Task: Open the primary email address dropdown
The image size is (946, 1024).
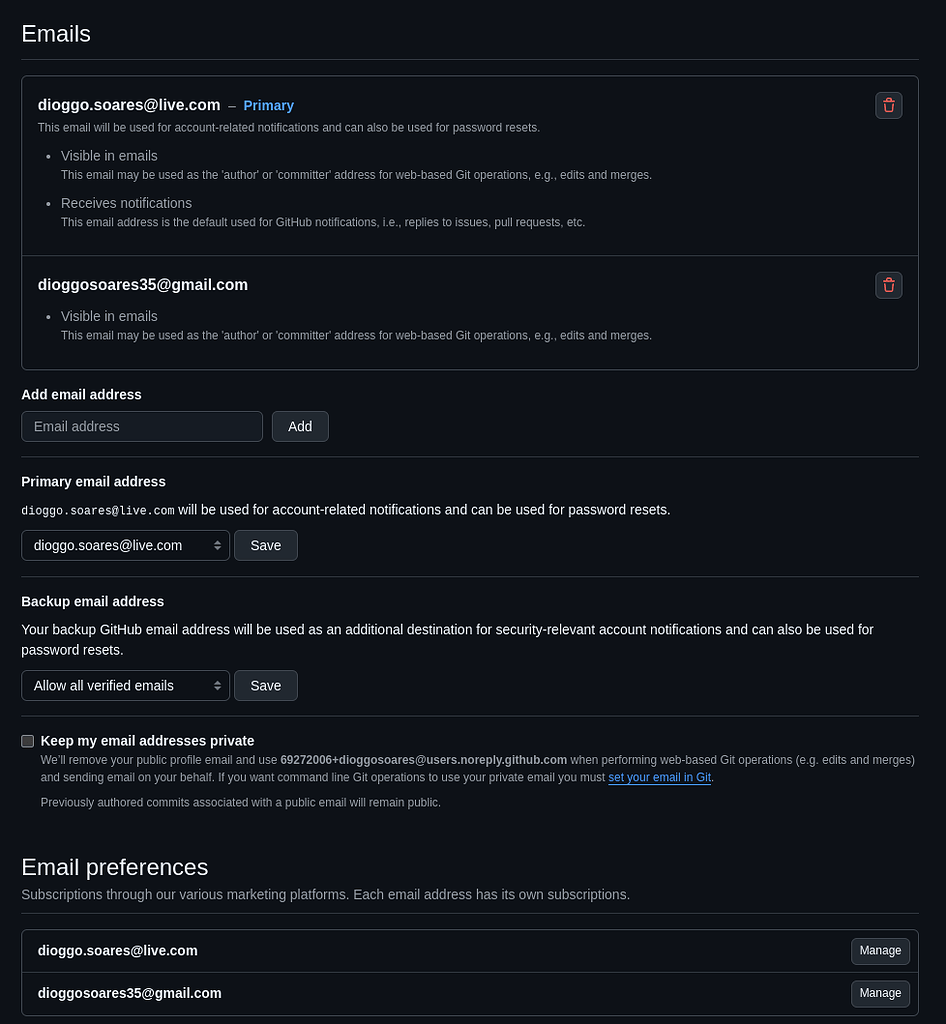Action: click(125, 545)
